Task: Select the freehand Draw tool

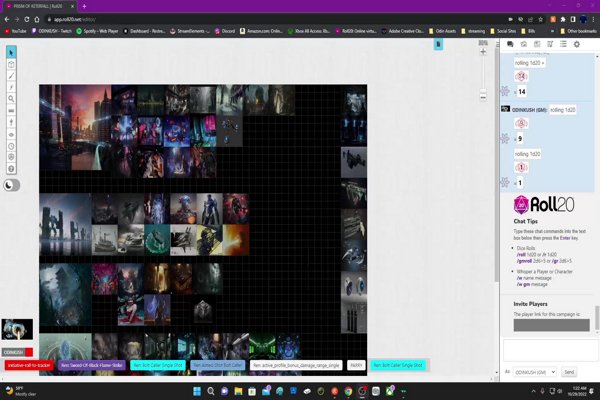Action: 11,76
